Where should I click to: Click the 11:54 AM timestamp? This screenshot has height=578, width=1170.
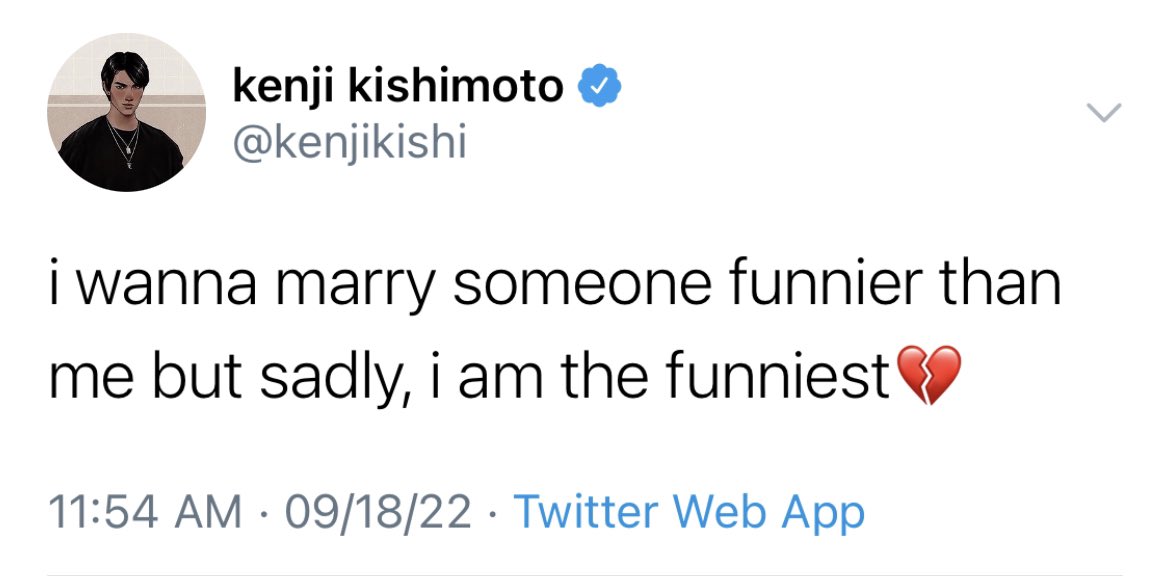pyautogui.click(x=146, y=513)
